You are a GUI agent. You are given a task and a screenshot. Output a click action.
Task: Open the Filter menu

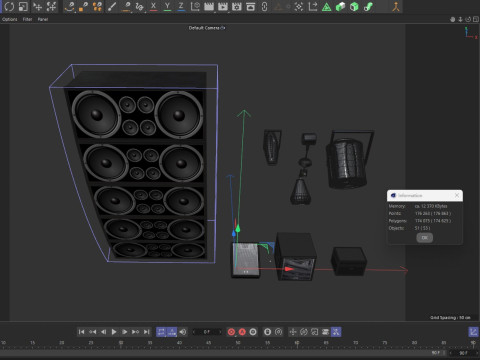[27, 19]
